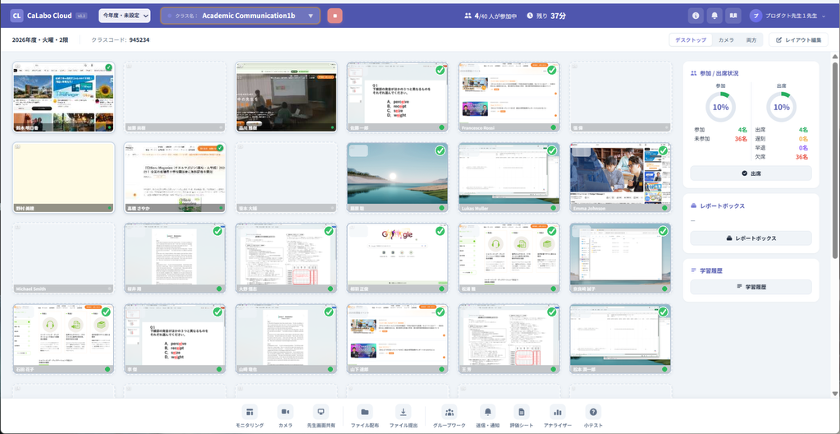Open the モニタリング monitoring tool
The height and width of the screenshot is (434, 840).
[250, 412]
